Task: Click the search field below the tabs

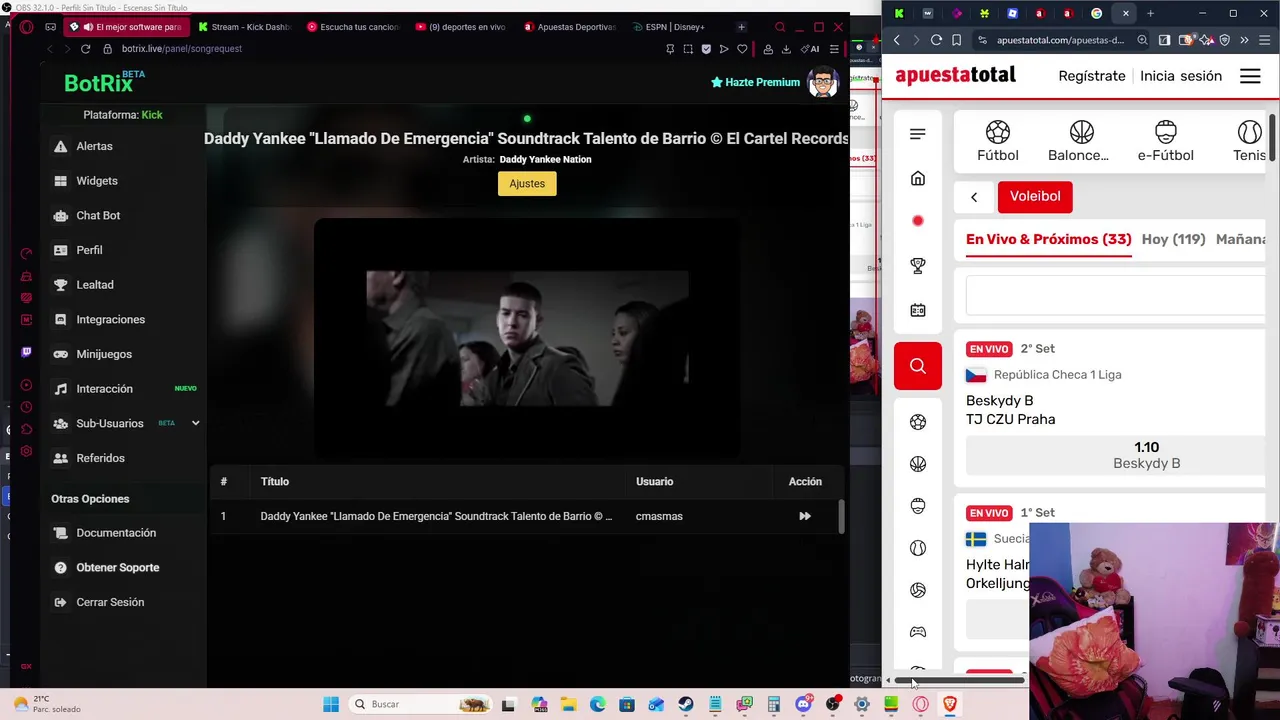Action: pyautogui.click(x=1115, y=295)
